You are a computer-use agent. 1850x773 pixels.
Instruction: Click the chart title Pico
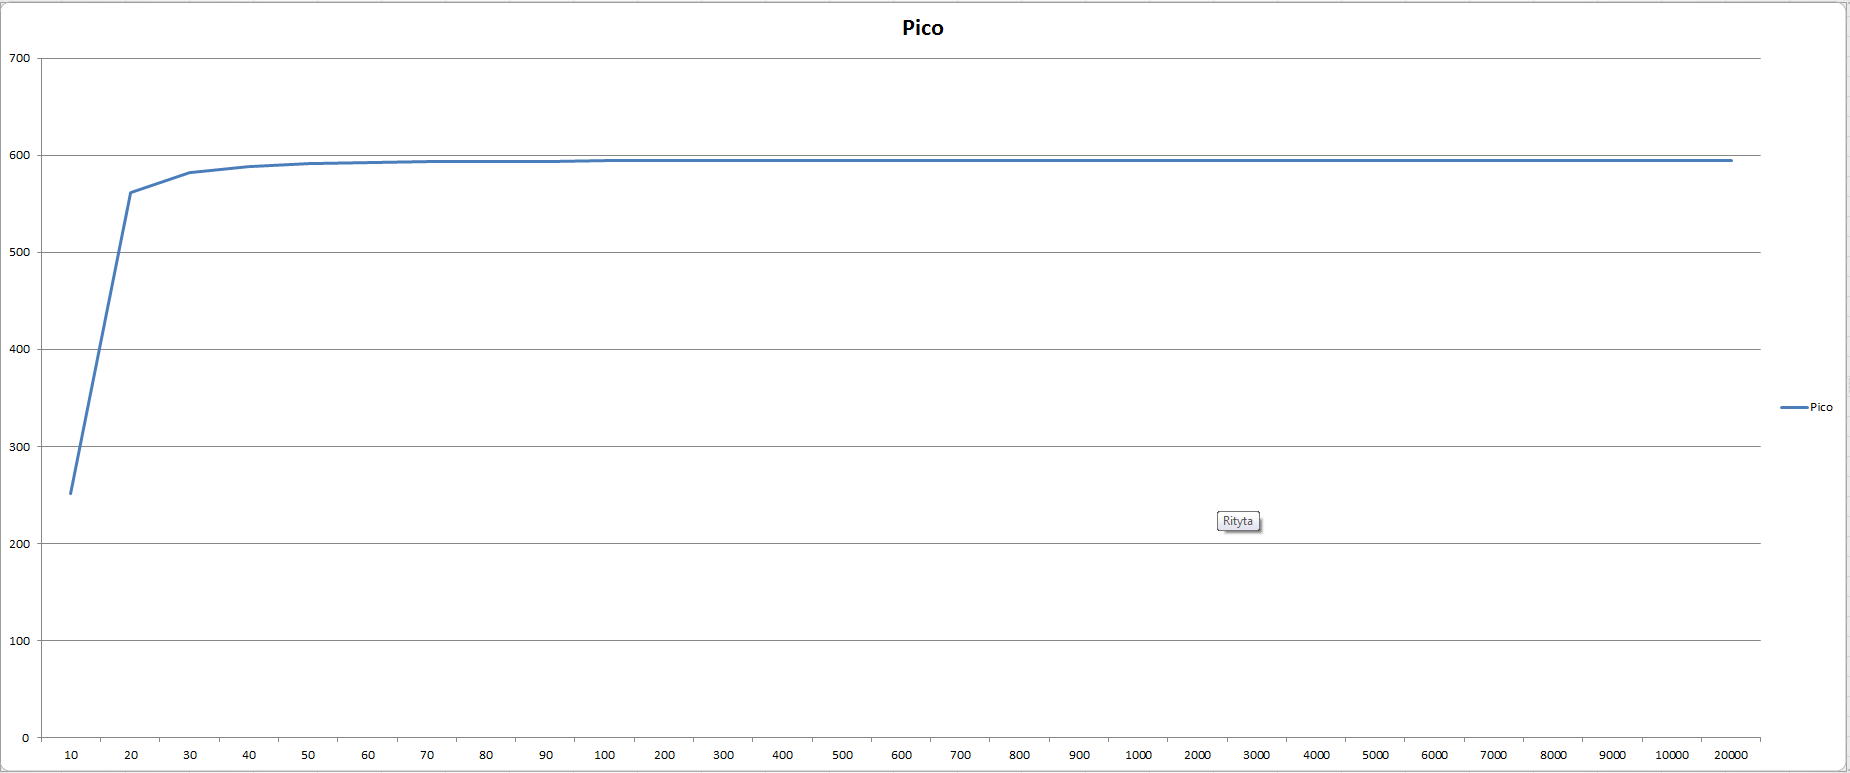[922, 28]
